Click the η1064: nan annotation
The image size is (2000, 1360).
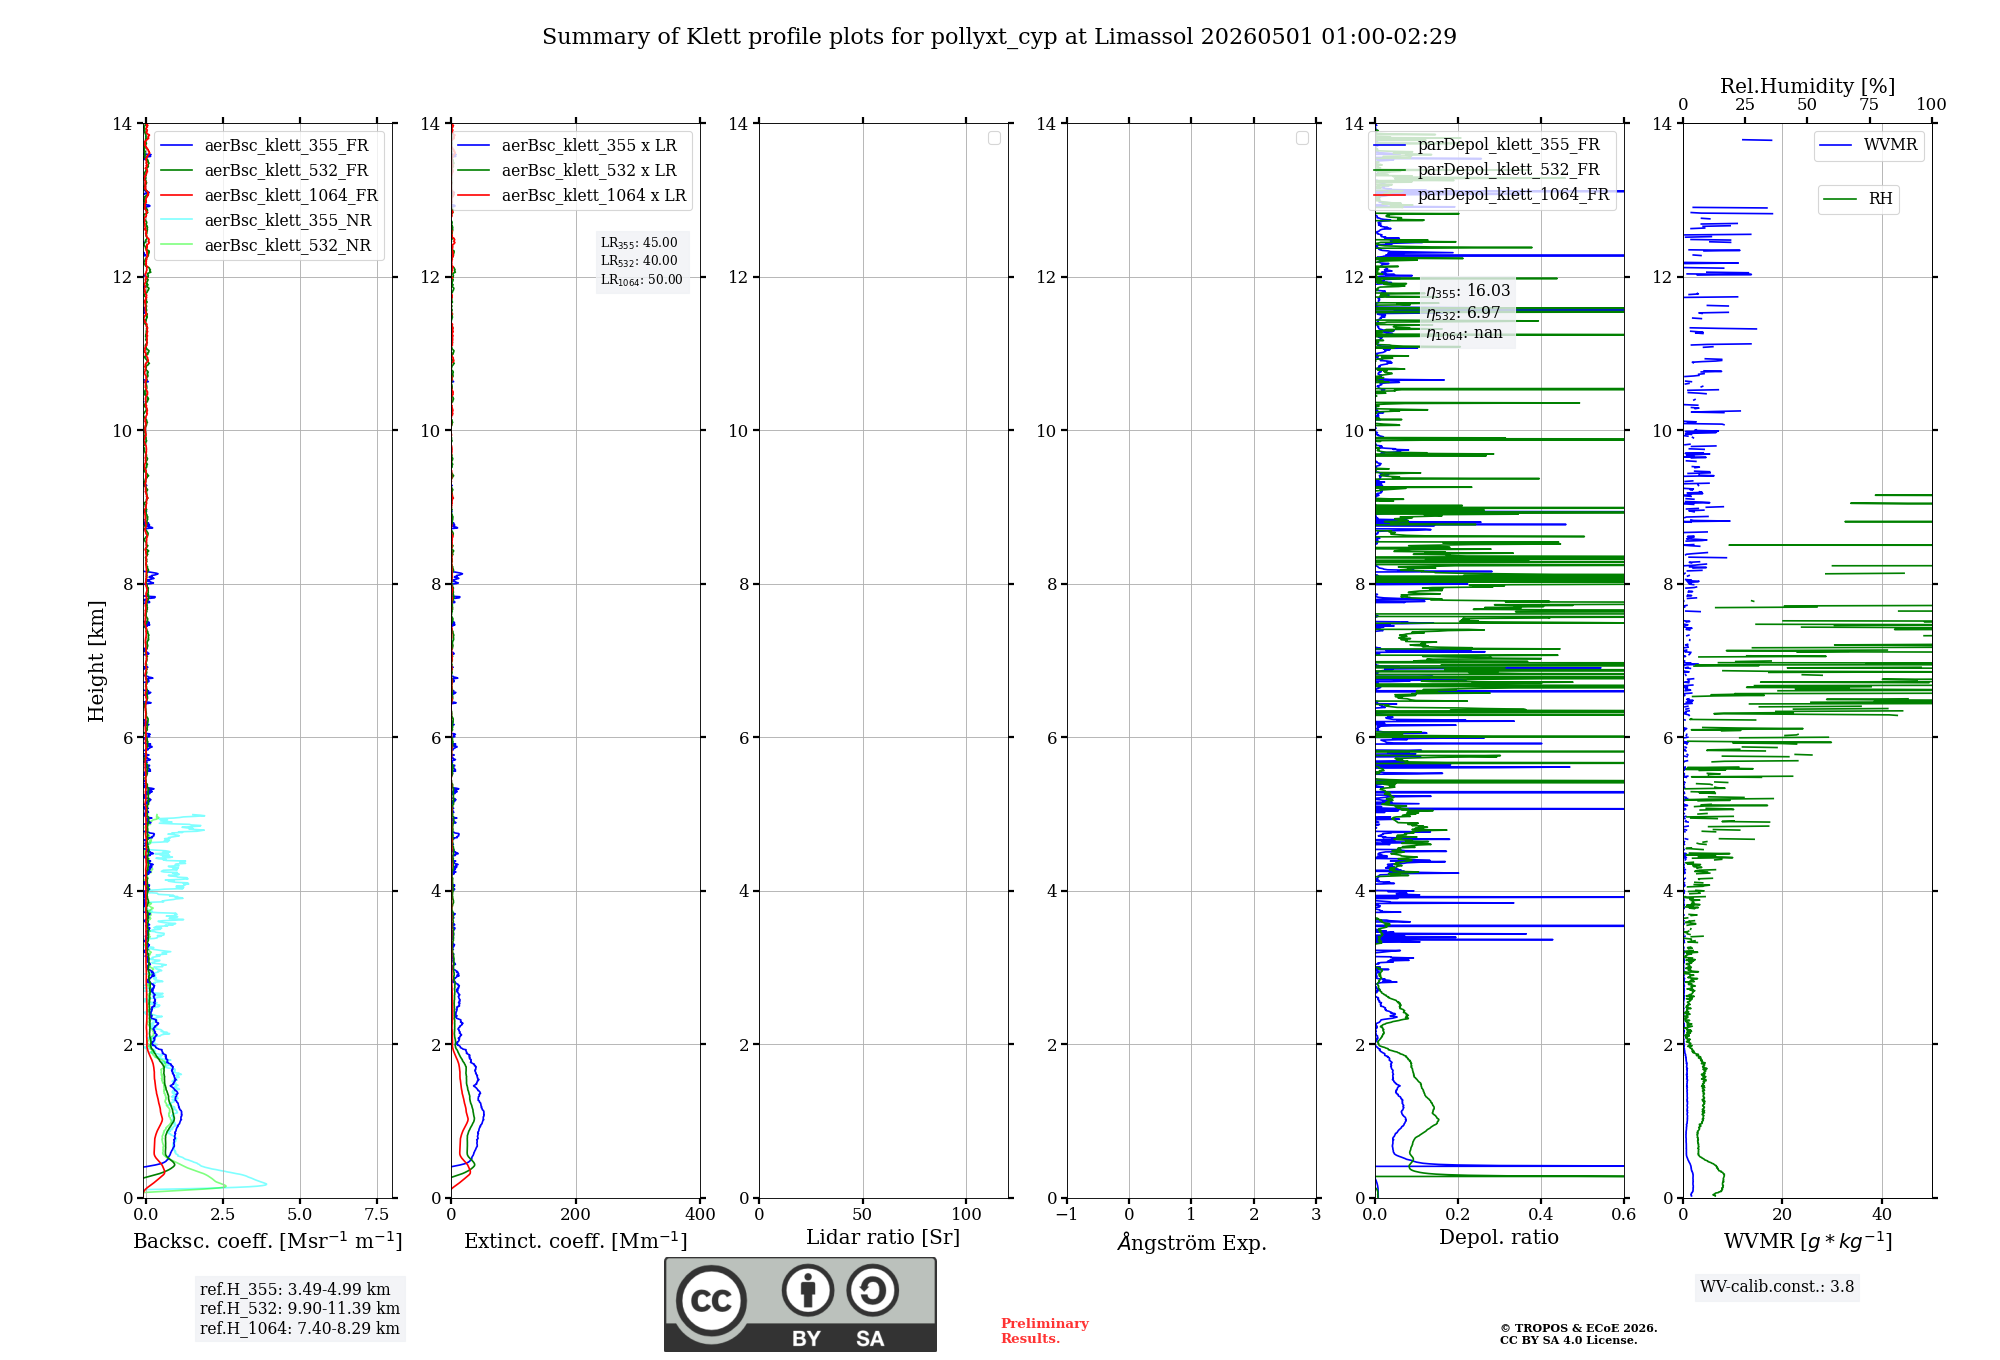[x=1464, y=334]
